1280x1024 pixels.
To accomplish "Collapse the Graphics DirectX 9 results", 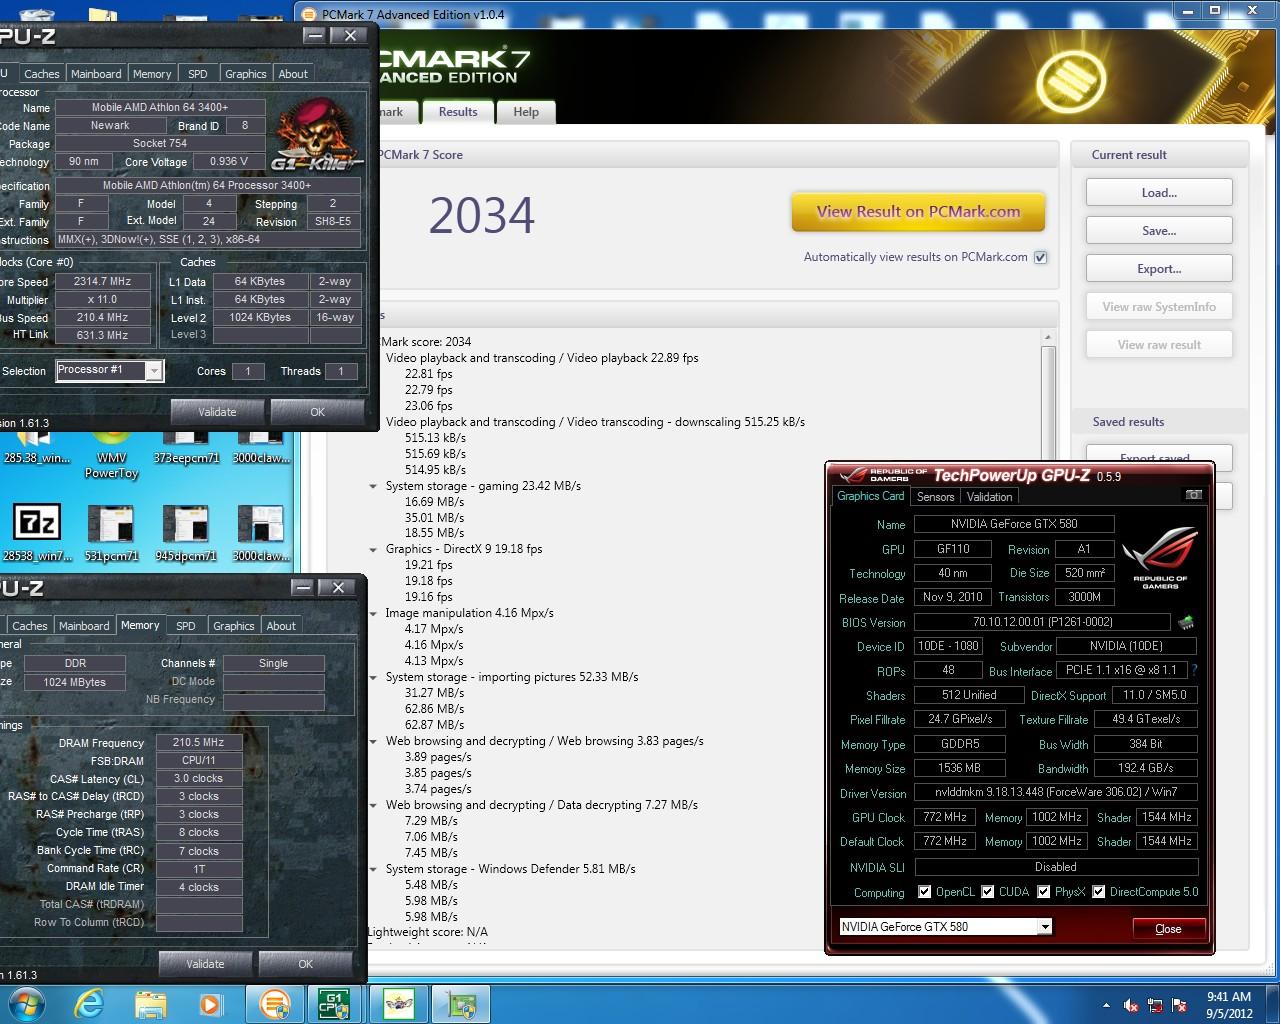I will [373, 549].
